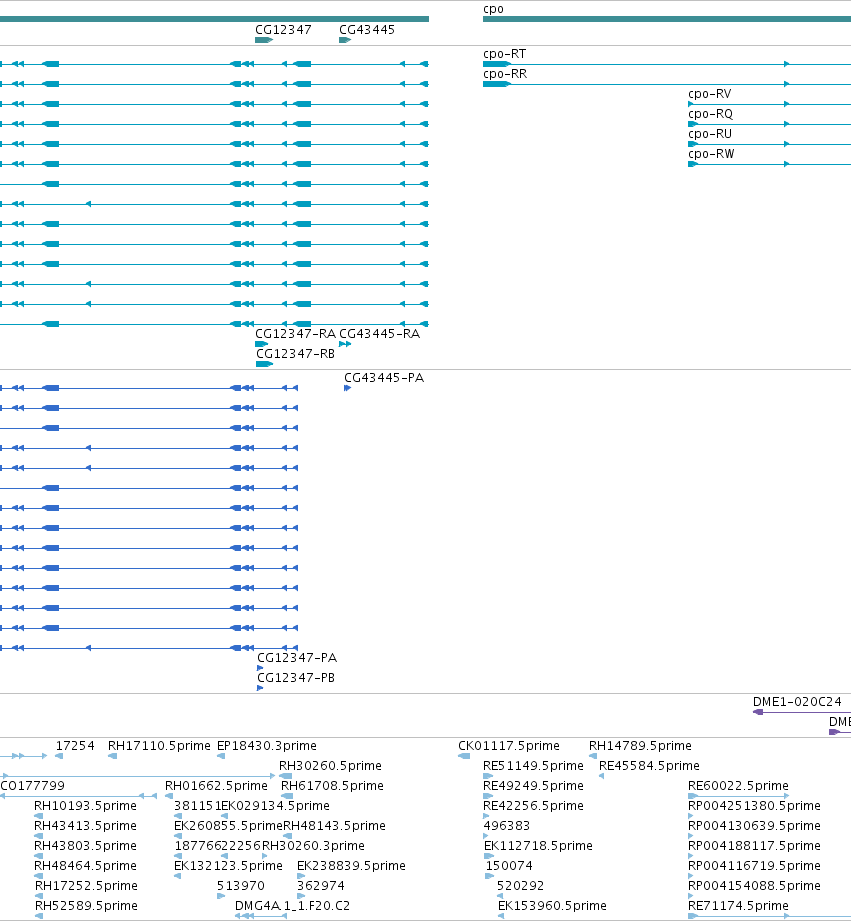Select RH43803.5prime EST label
Screen dimensions: 851x921
(85, 845)
